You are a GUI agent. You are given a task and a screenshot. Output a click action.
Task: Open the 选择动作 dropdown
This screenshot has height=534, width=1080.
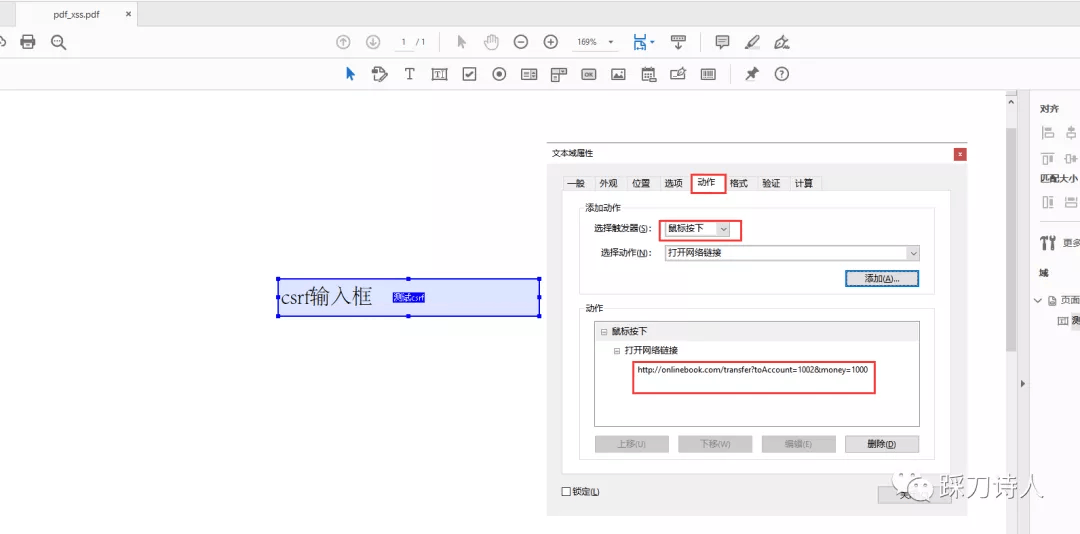point(792,253)
